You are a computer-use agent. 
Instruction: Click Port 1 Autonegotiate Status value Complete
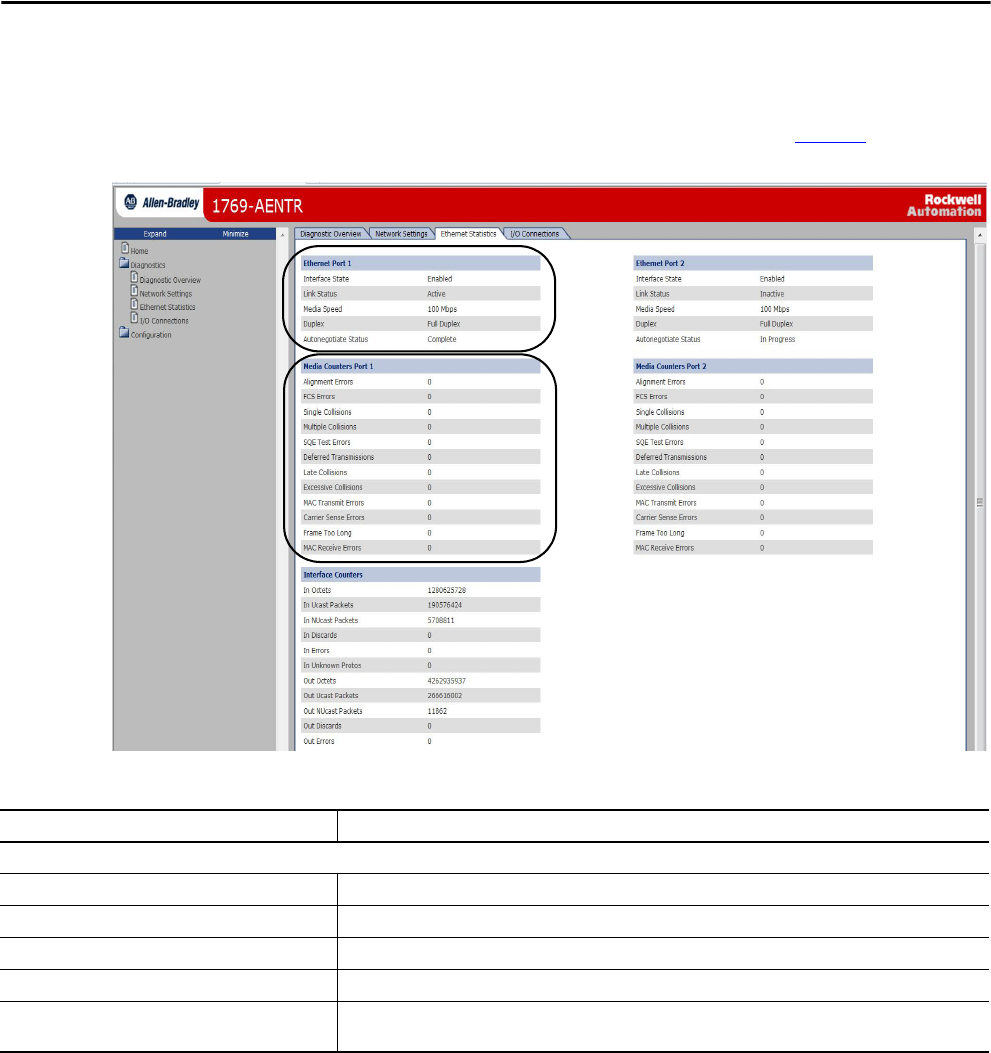(442, 339)
